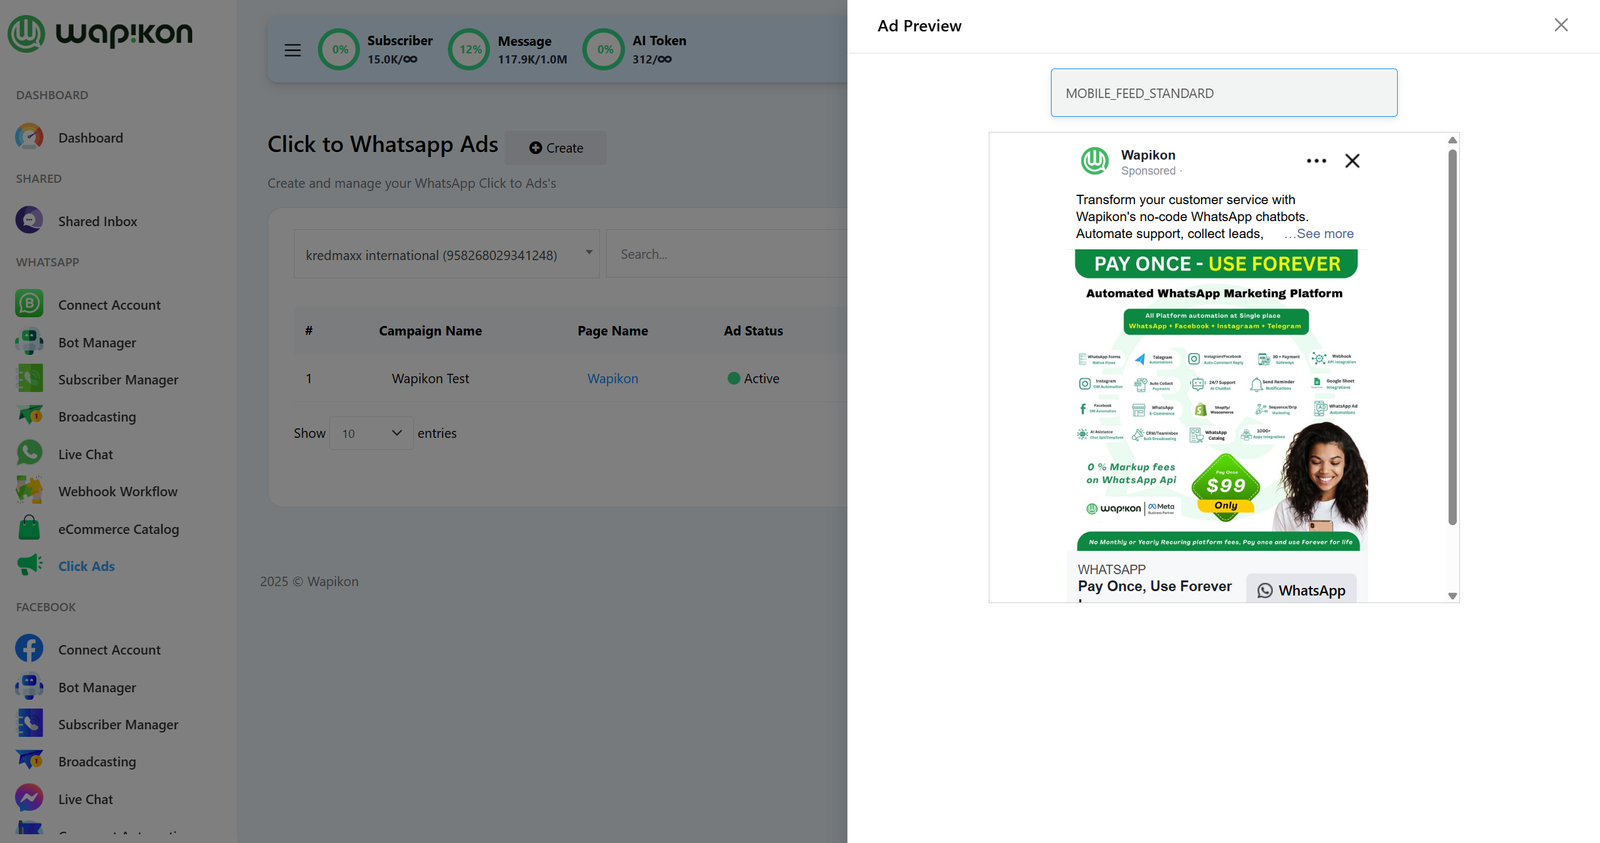
Task: Click the WhatsApp Broadcasting megaphone icon
Action: click(29, 416)
